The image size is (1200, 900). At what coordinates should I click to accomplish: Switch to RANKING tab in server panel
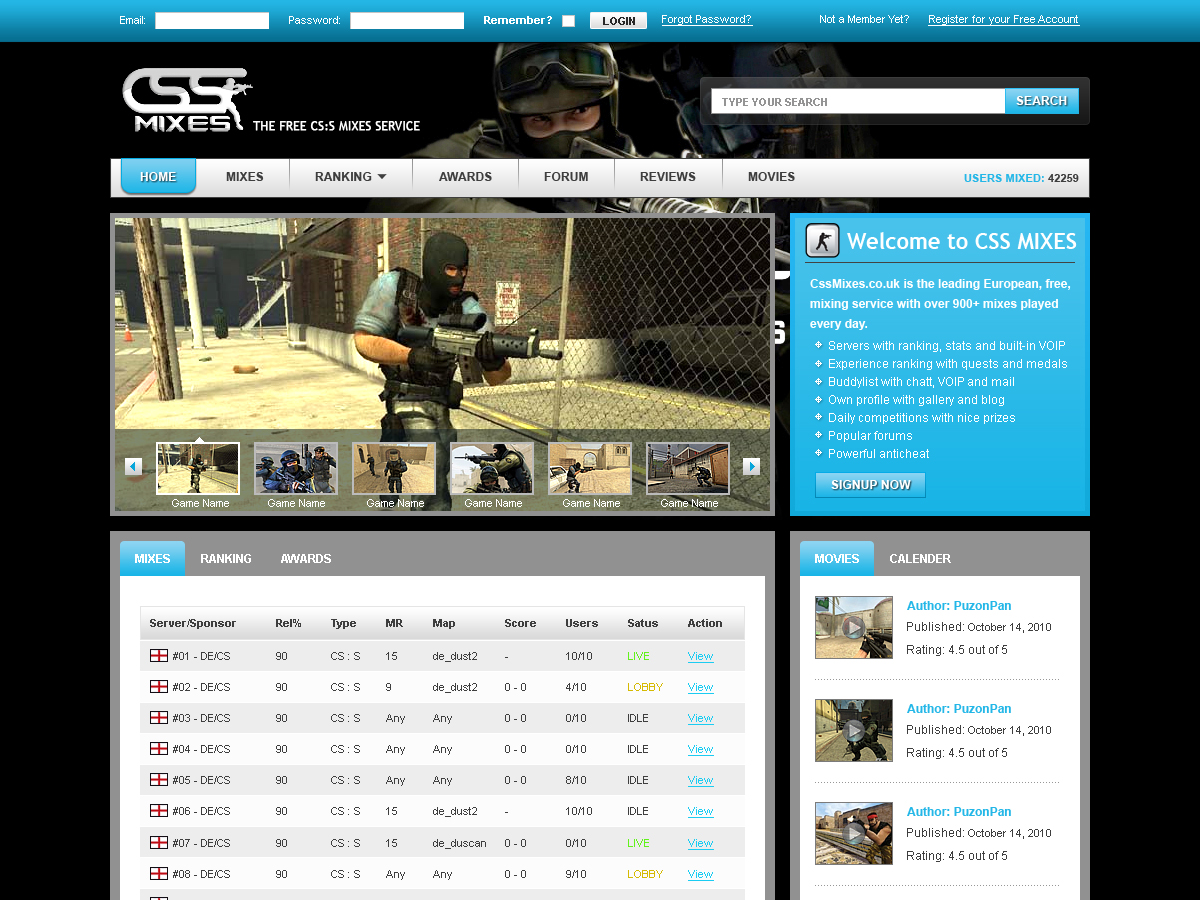[226, 559]
